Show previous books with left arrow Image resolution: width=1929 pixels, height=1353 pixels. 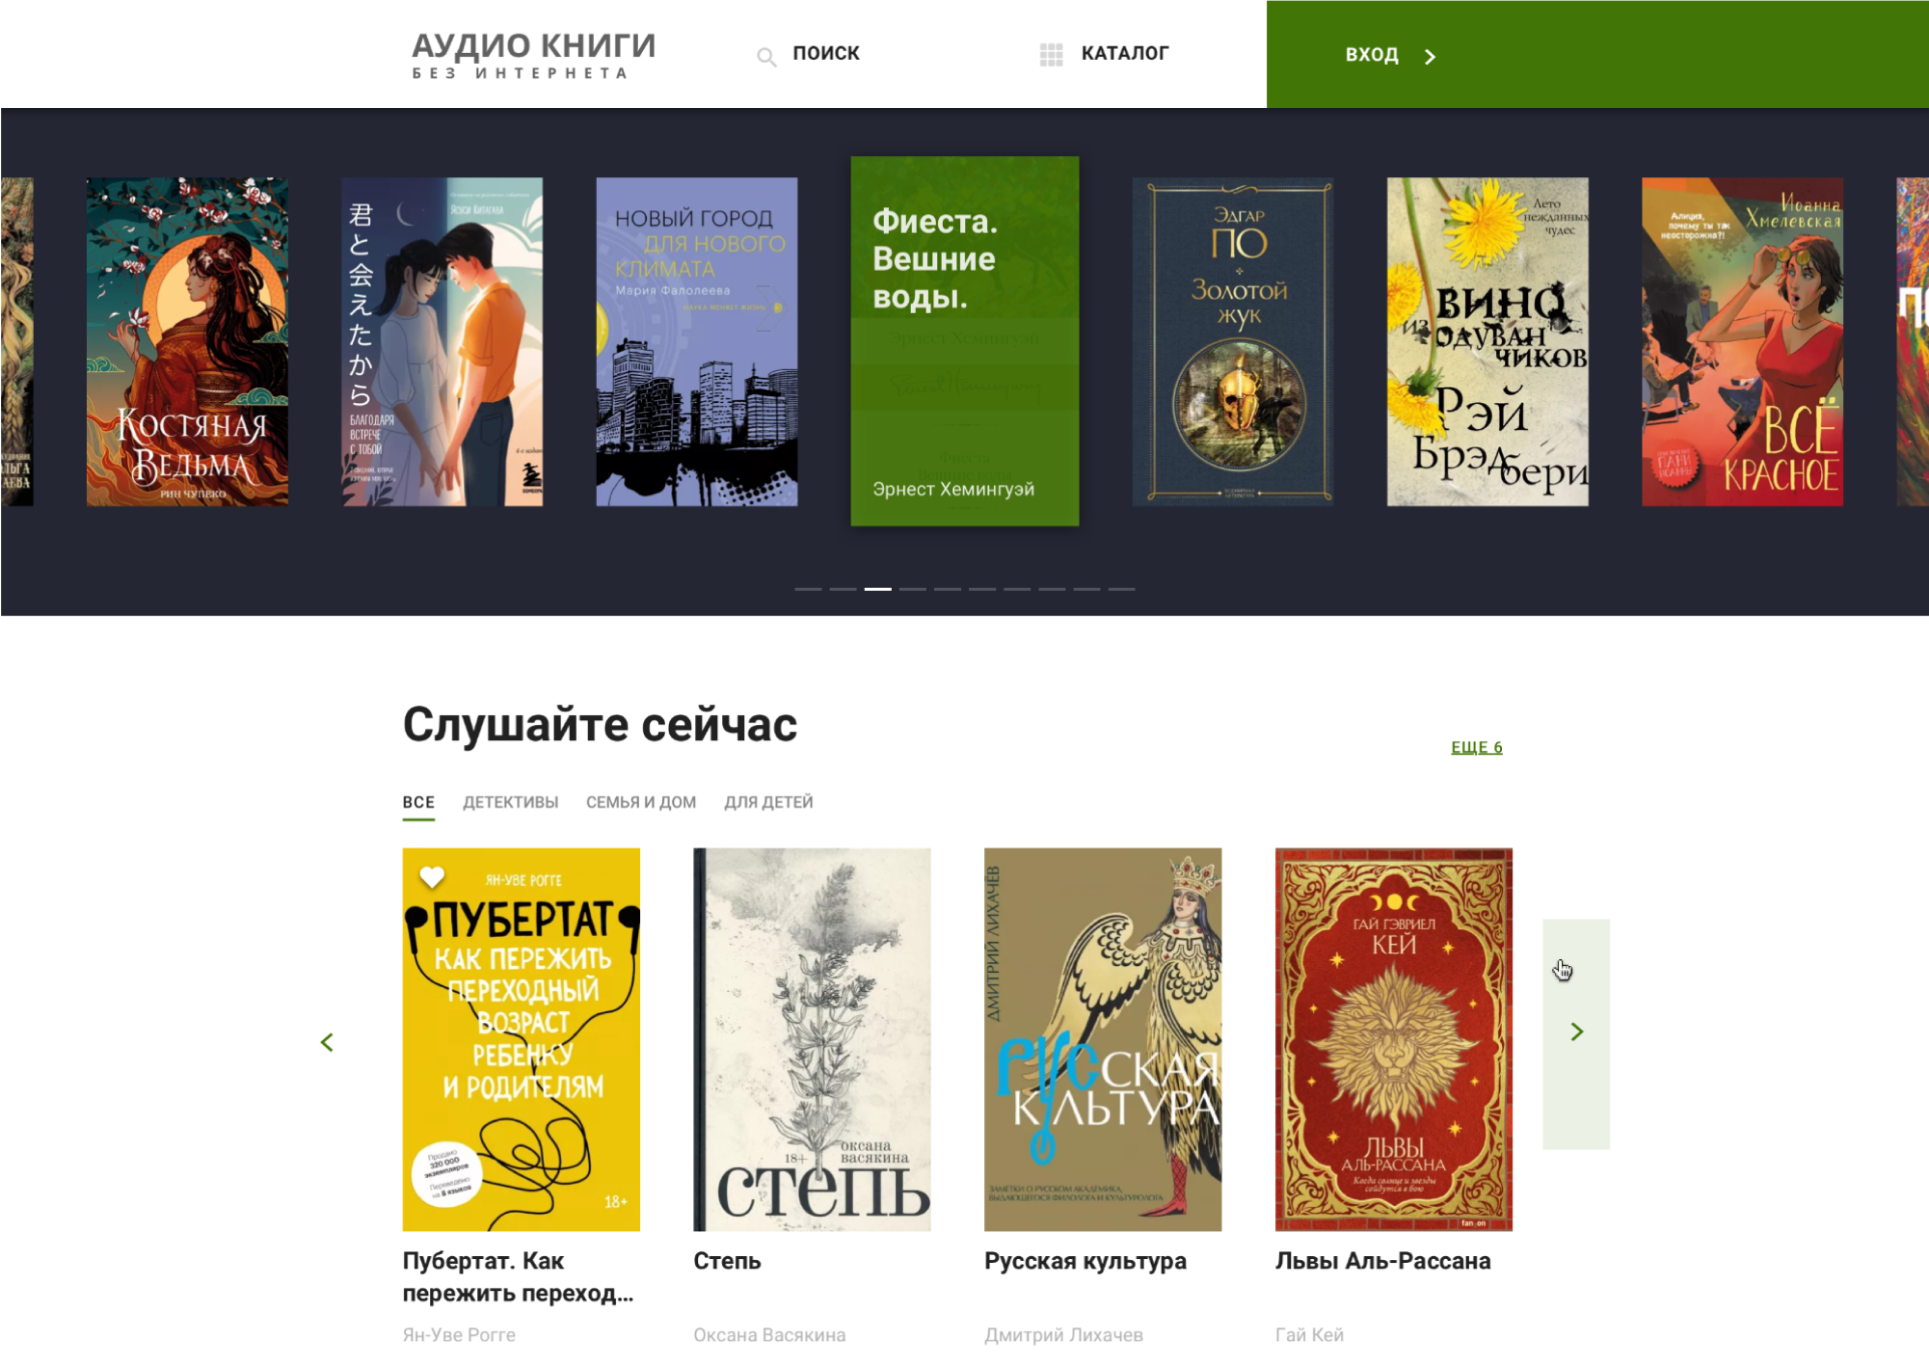coord(327,1043)
